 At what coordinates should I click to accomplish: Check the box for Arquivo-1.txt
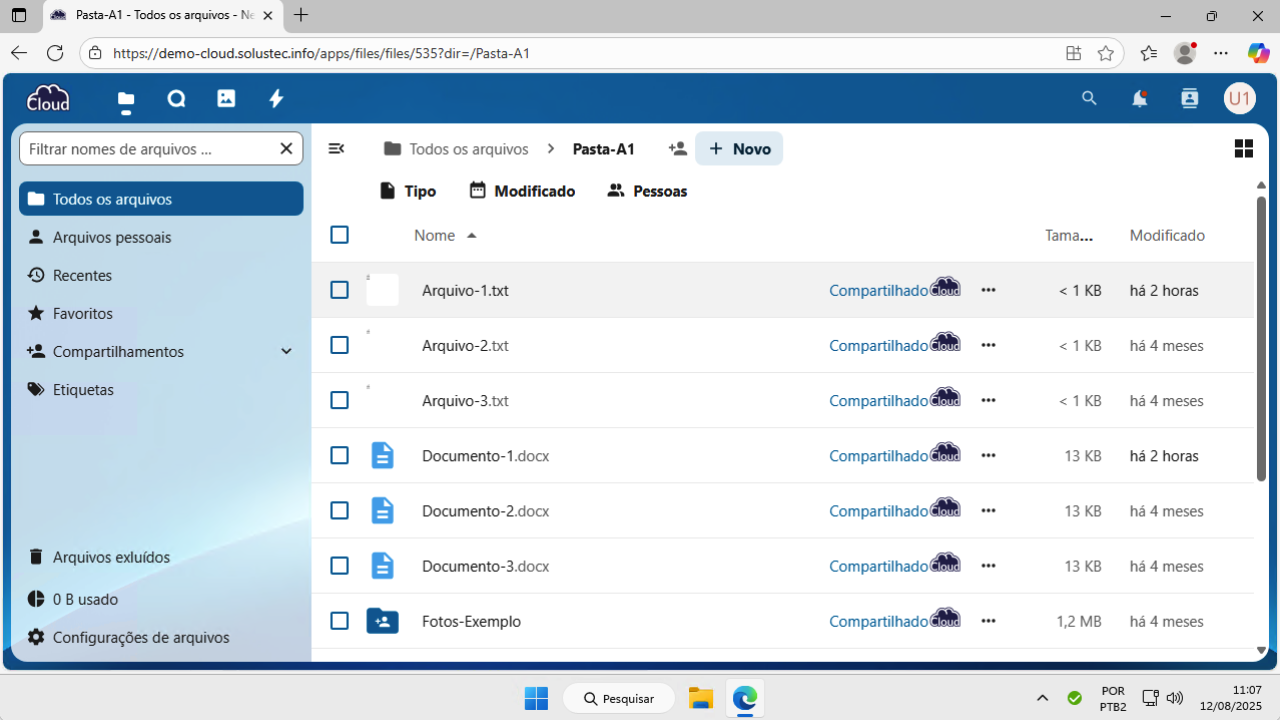click(x=339, y=290)
